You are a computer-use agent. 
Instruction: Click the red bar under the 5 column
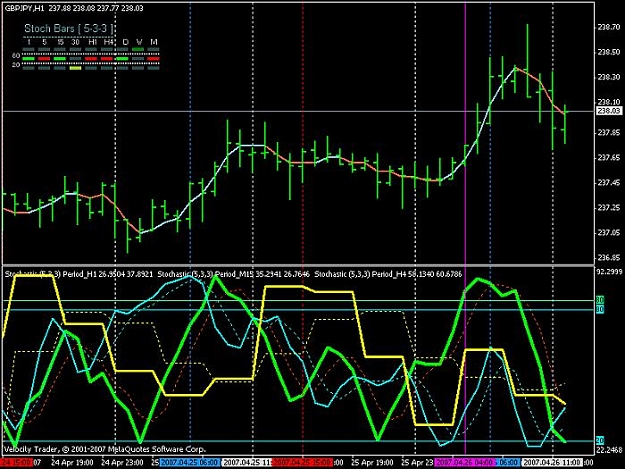44,59
